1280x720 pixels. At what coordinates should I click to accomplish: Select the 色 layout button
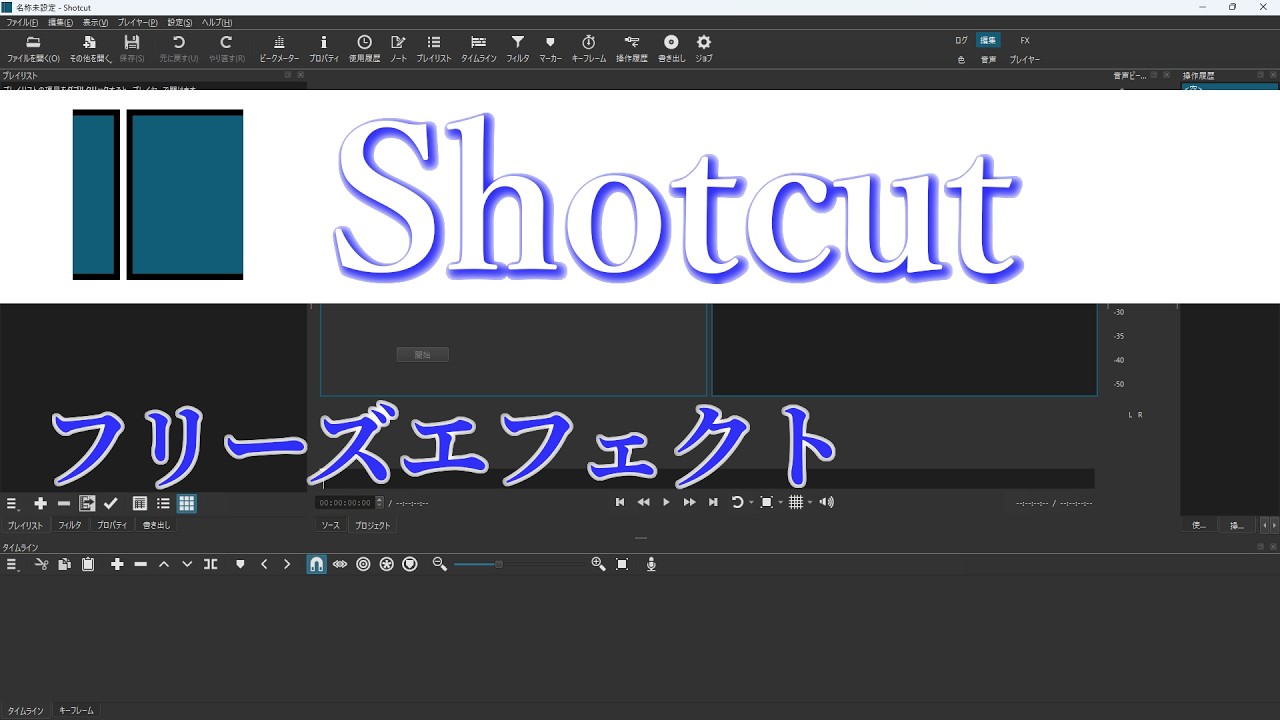coord(961,60)
